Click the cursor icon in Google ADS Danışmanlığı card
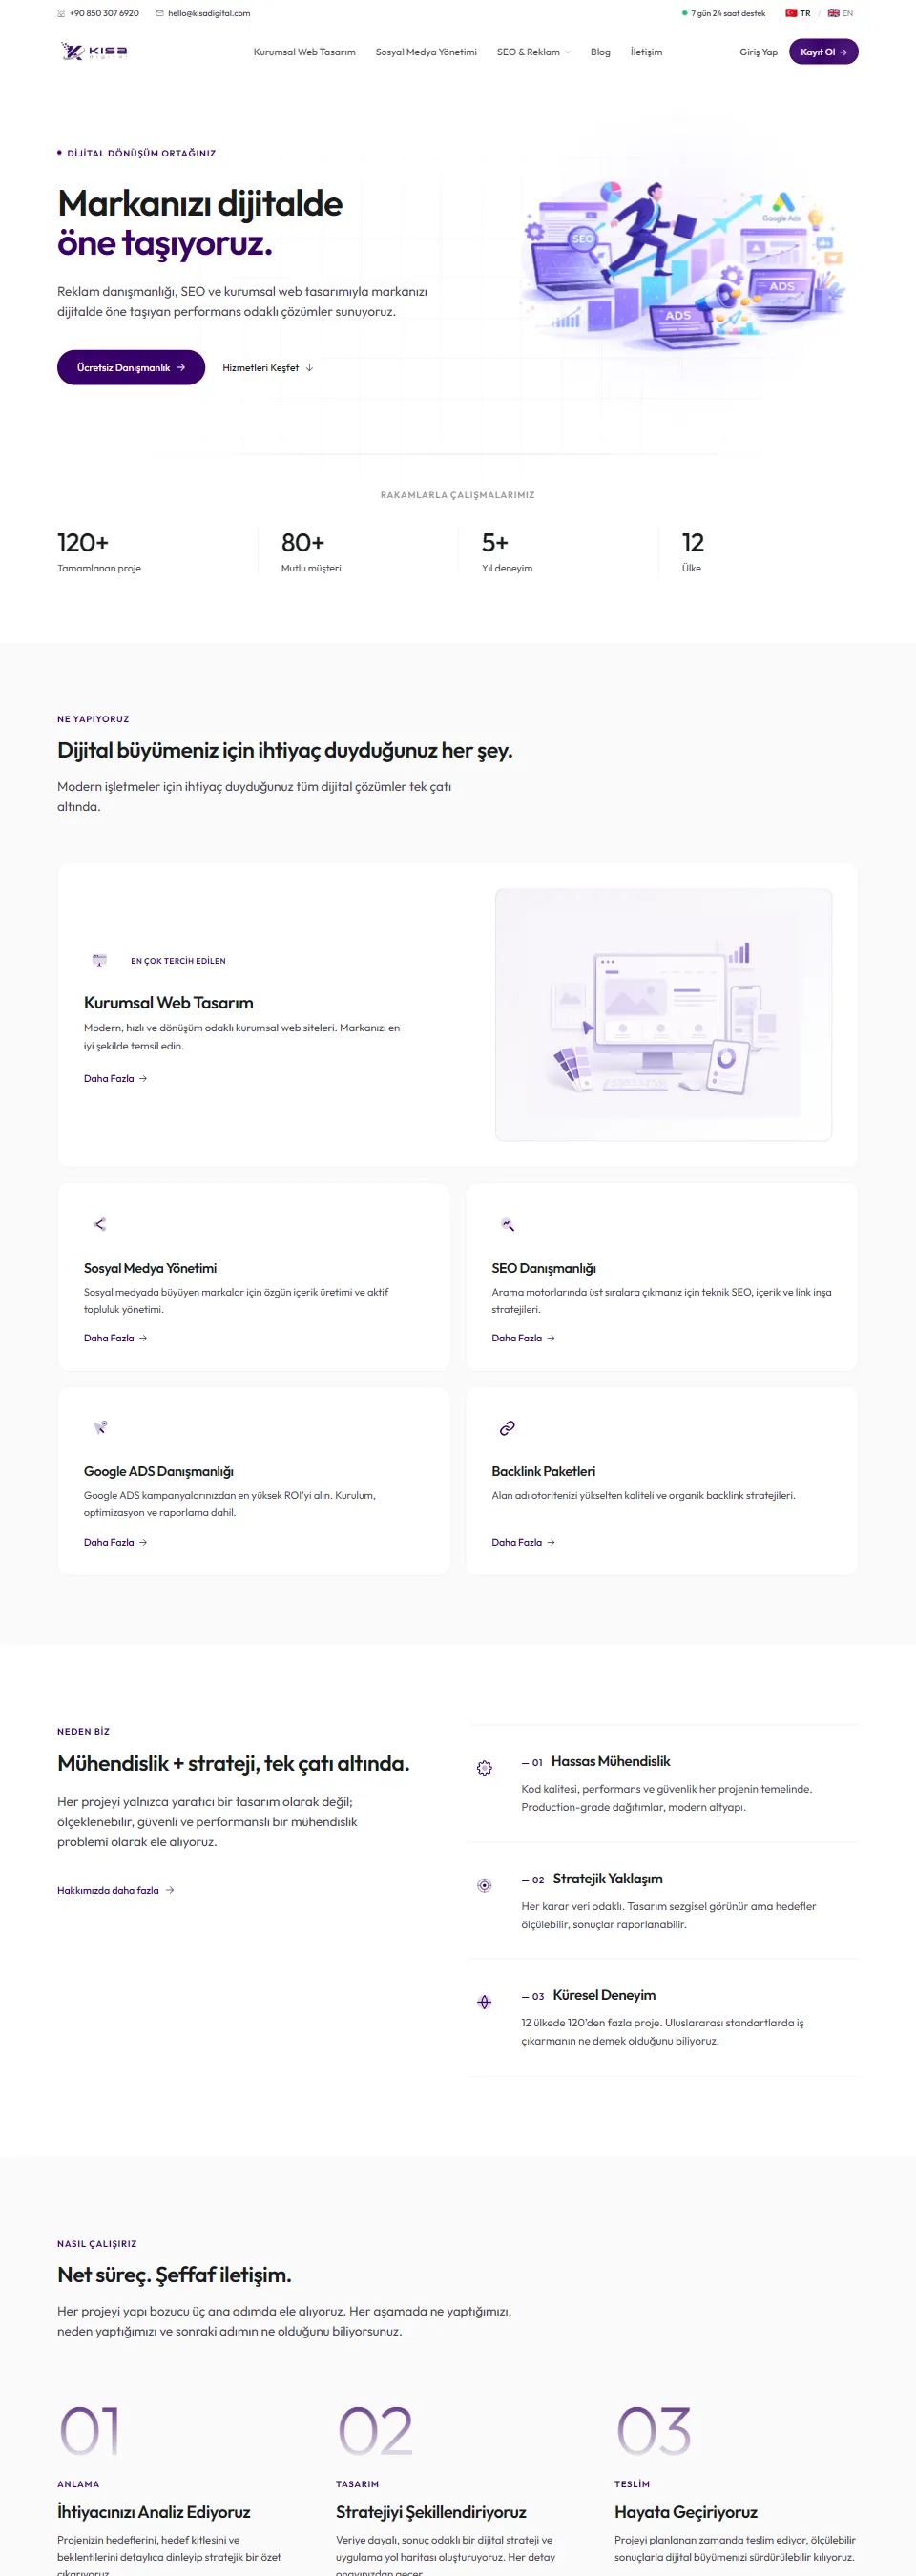The height and width of the screenshot is (2576, 916). (x=100, y=1428)
